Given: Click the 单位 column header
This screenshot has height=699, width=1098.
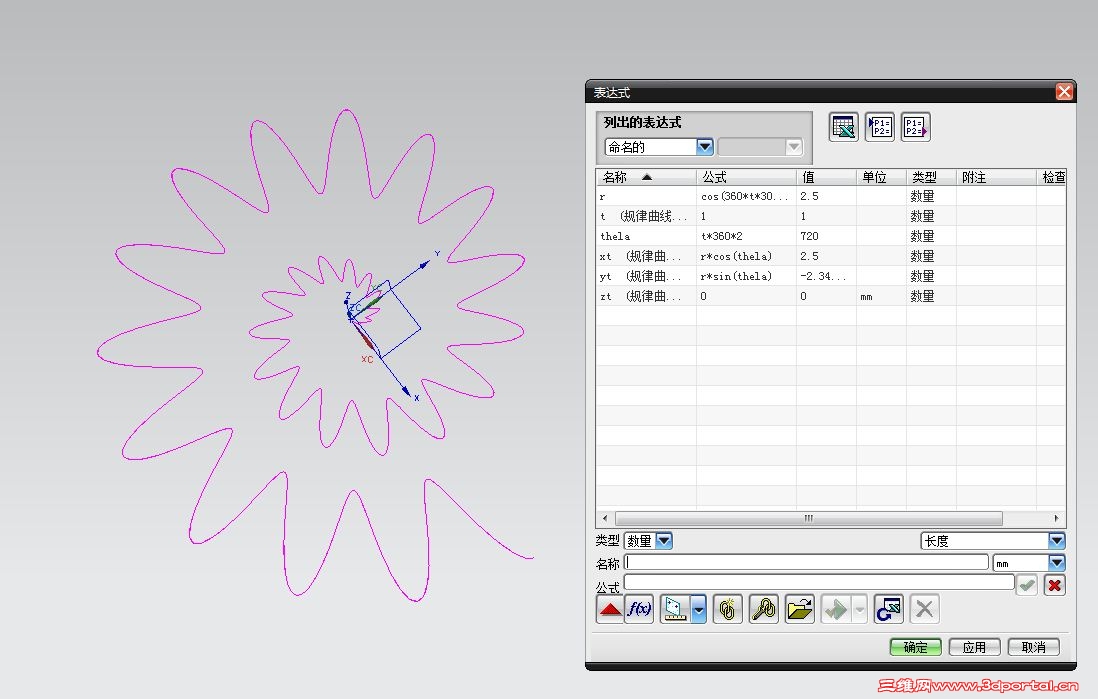Looking at the screenshot, I should click(x=881, y=177).
